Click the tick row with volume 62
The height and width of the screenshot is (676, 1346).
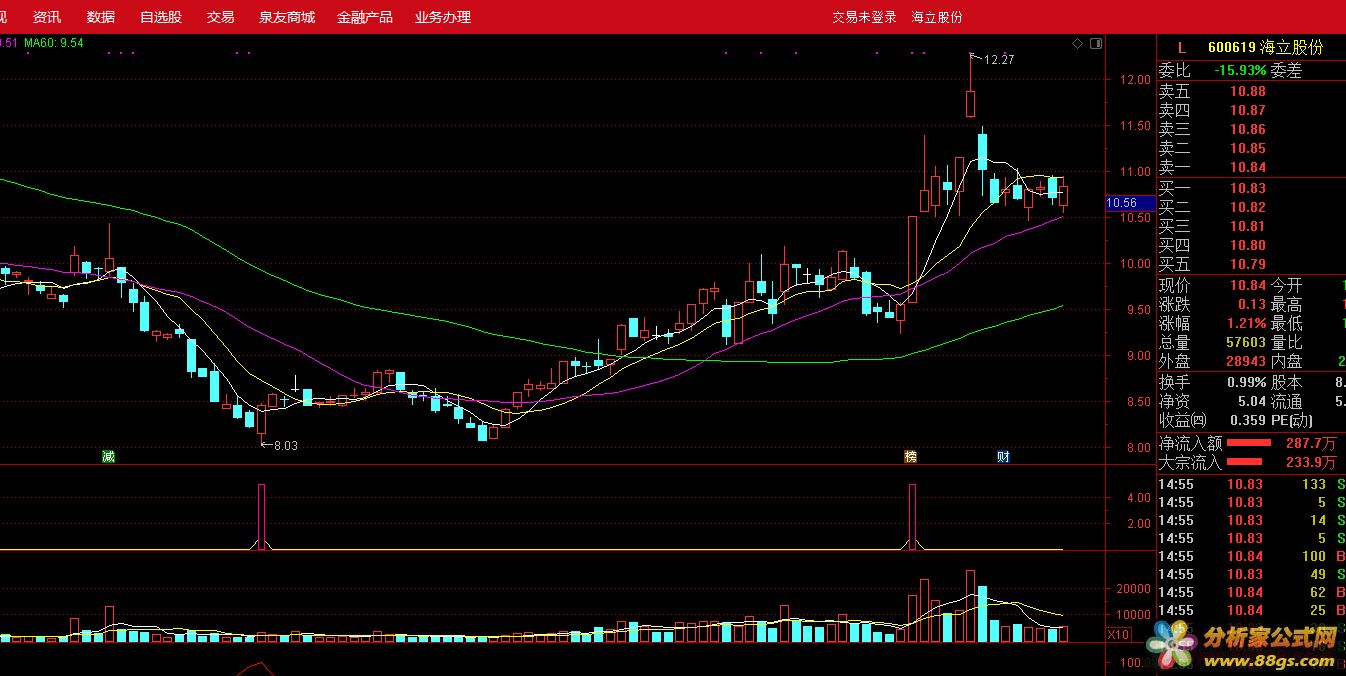[1251, 592]
